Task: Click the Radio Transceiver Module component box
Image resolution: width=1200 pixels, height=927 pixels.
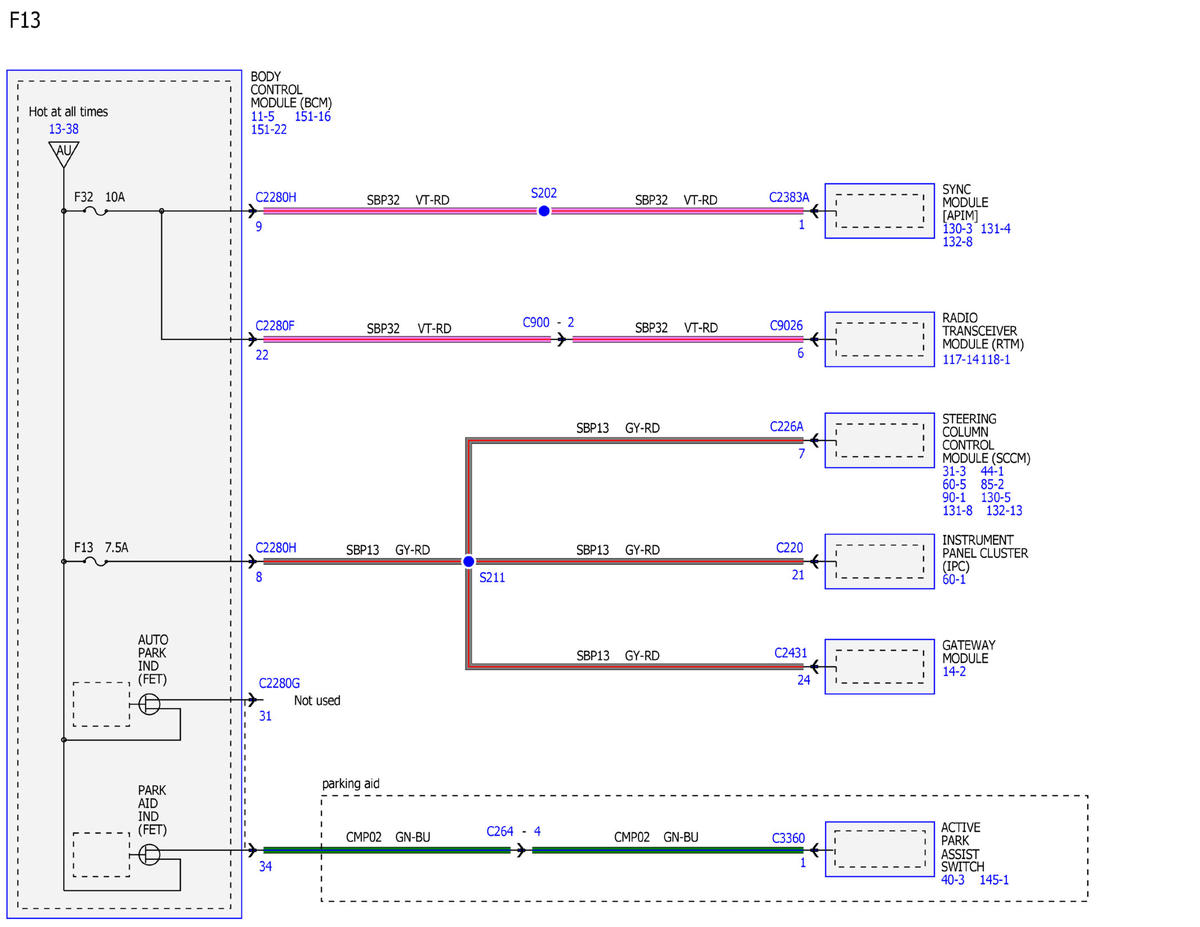Action: click(x=879, y=340)
